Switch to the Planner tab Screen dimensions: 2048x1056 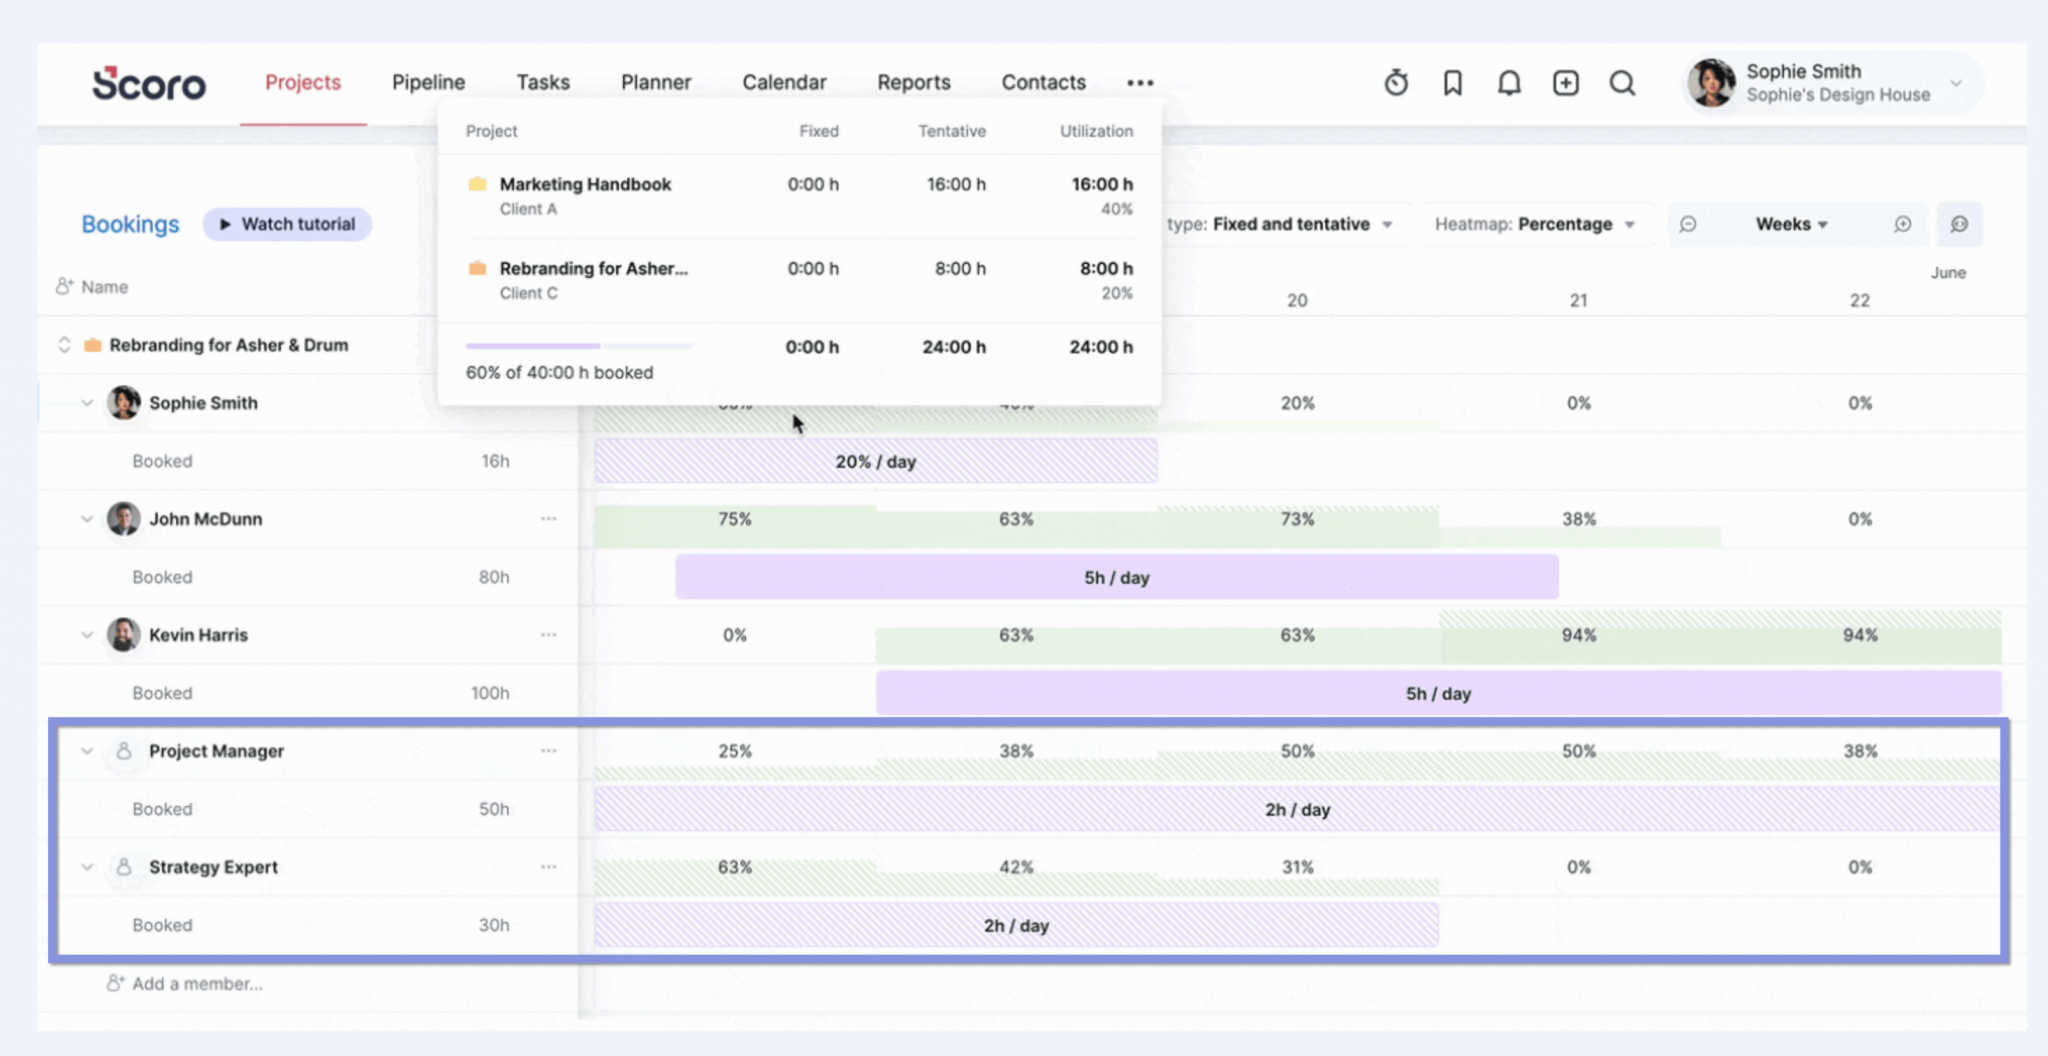click(656, 82)
